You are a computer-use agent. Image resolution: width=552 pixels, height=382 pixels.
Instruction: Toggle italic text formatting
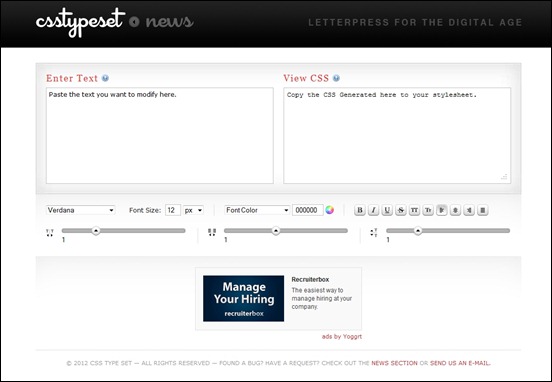tap(373, 210)
